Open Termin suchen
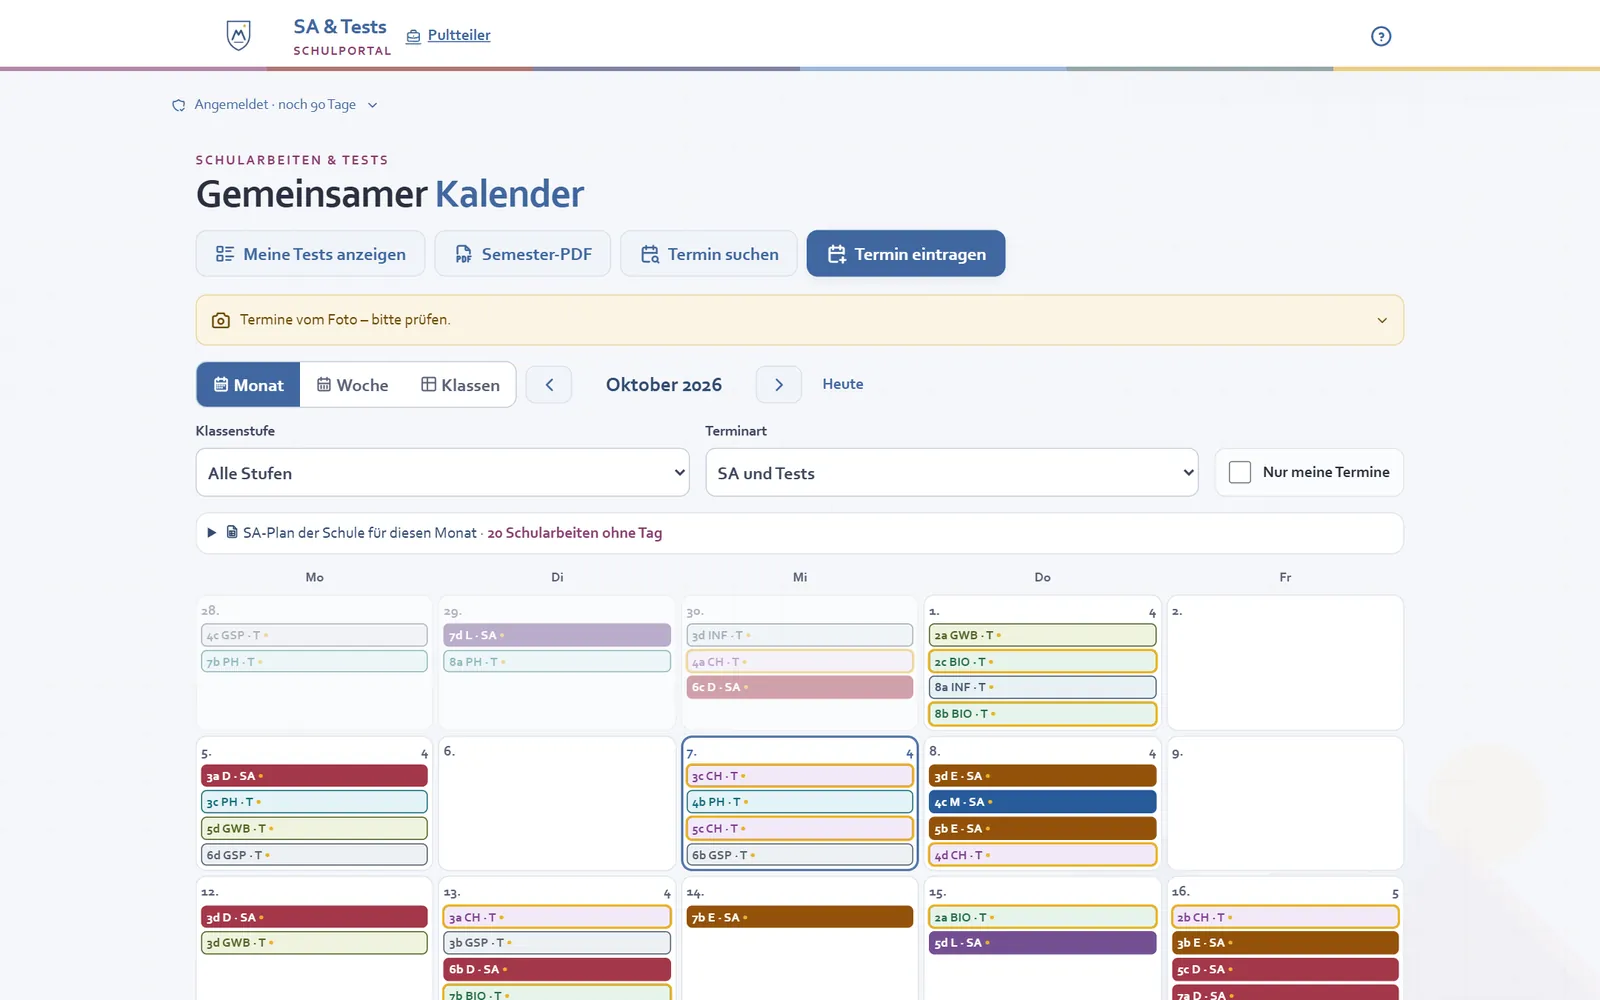 709,254
